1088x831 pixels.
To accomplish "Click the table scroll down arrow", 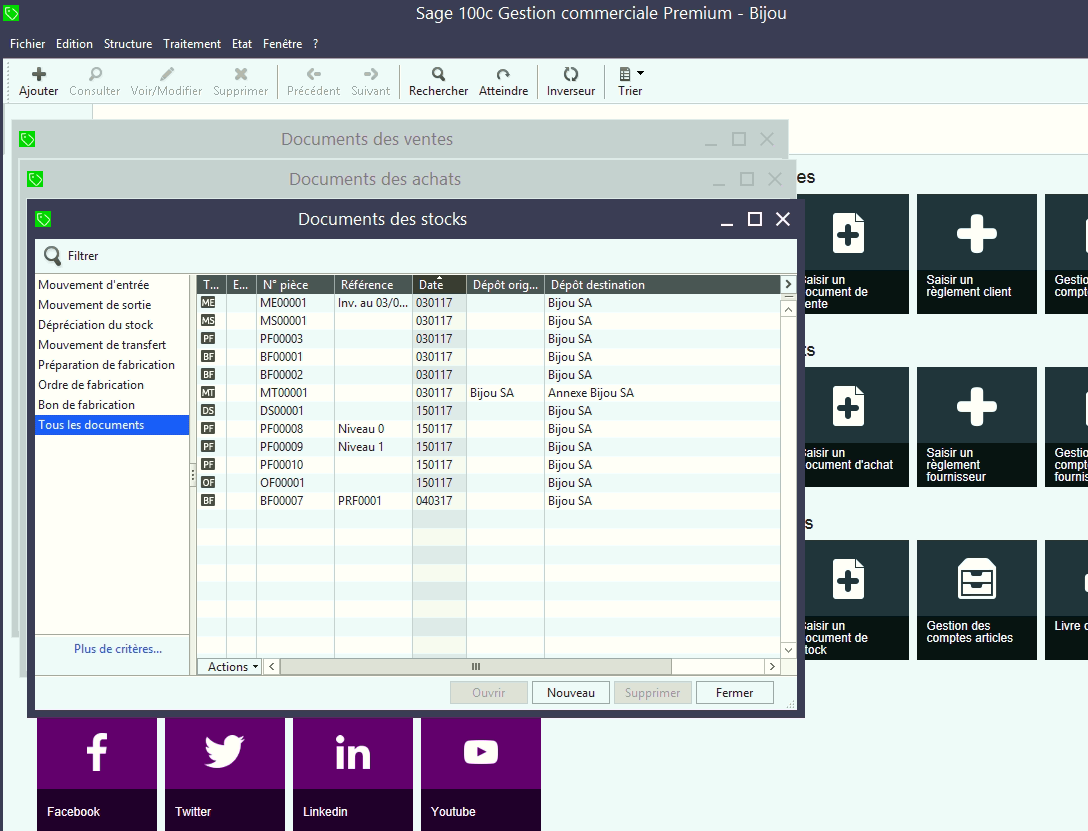I will coord(788,650).
